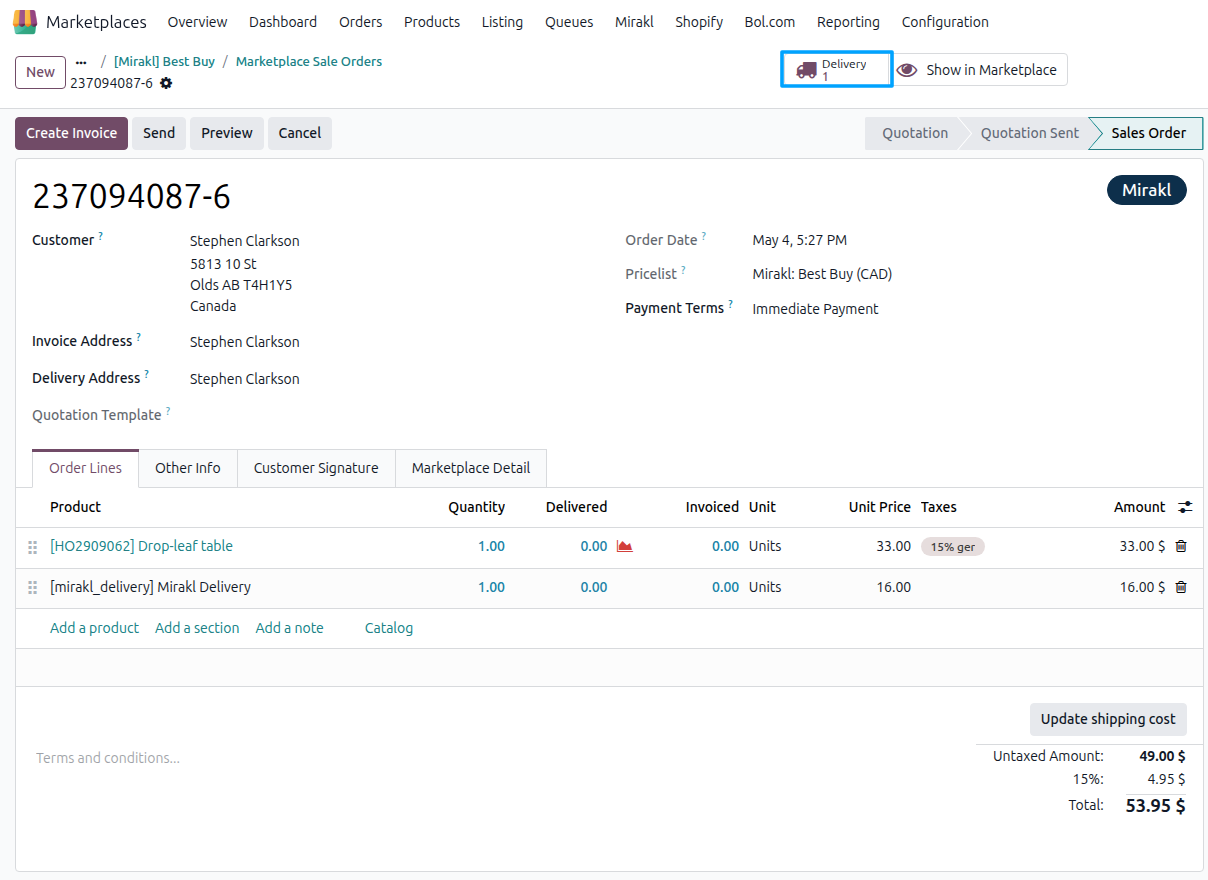The image size is (1208, 880).
Task: Open the [HO2909062] Drop-leaf table product link
Action: coord(141,546)
